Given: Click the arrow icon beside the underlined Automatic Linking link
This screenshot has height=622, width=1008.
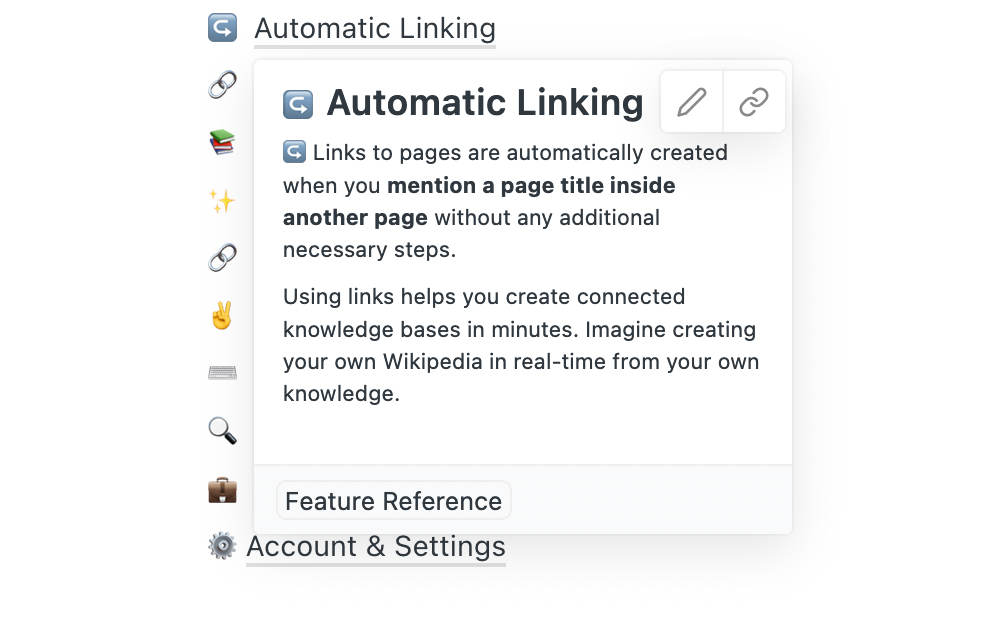Looking at the screenshot, I should 222,29.
